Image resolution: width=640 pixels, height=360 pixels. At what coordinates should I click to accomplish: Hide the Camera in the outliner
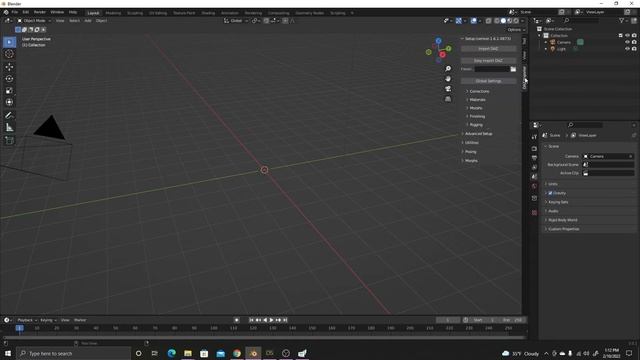[627, 42]
